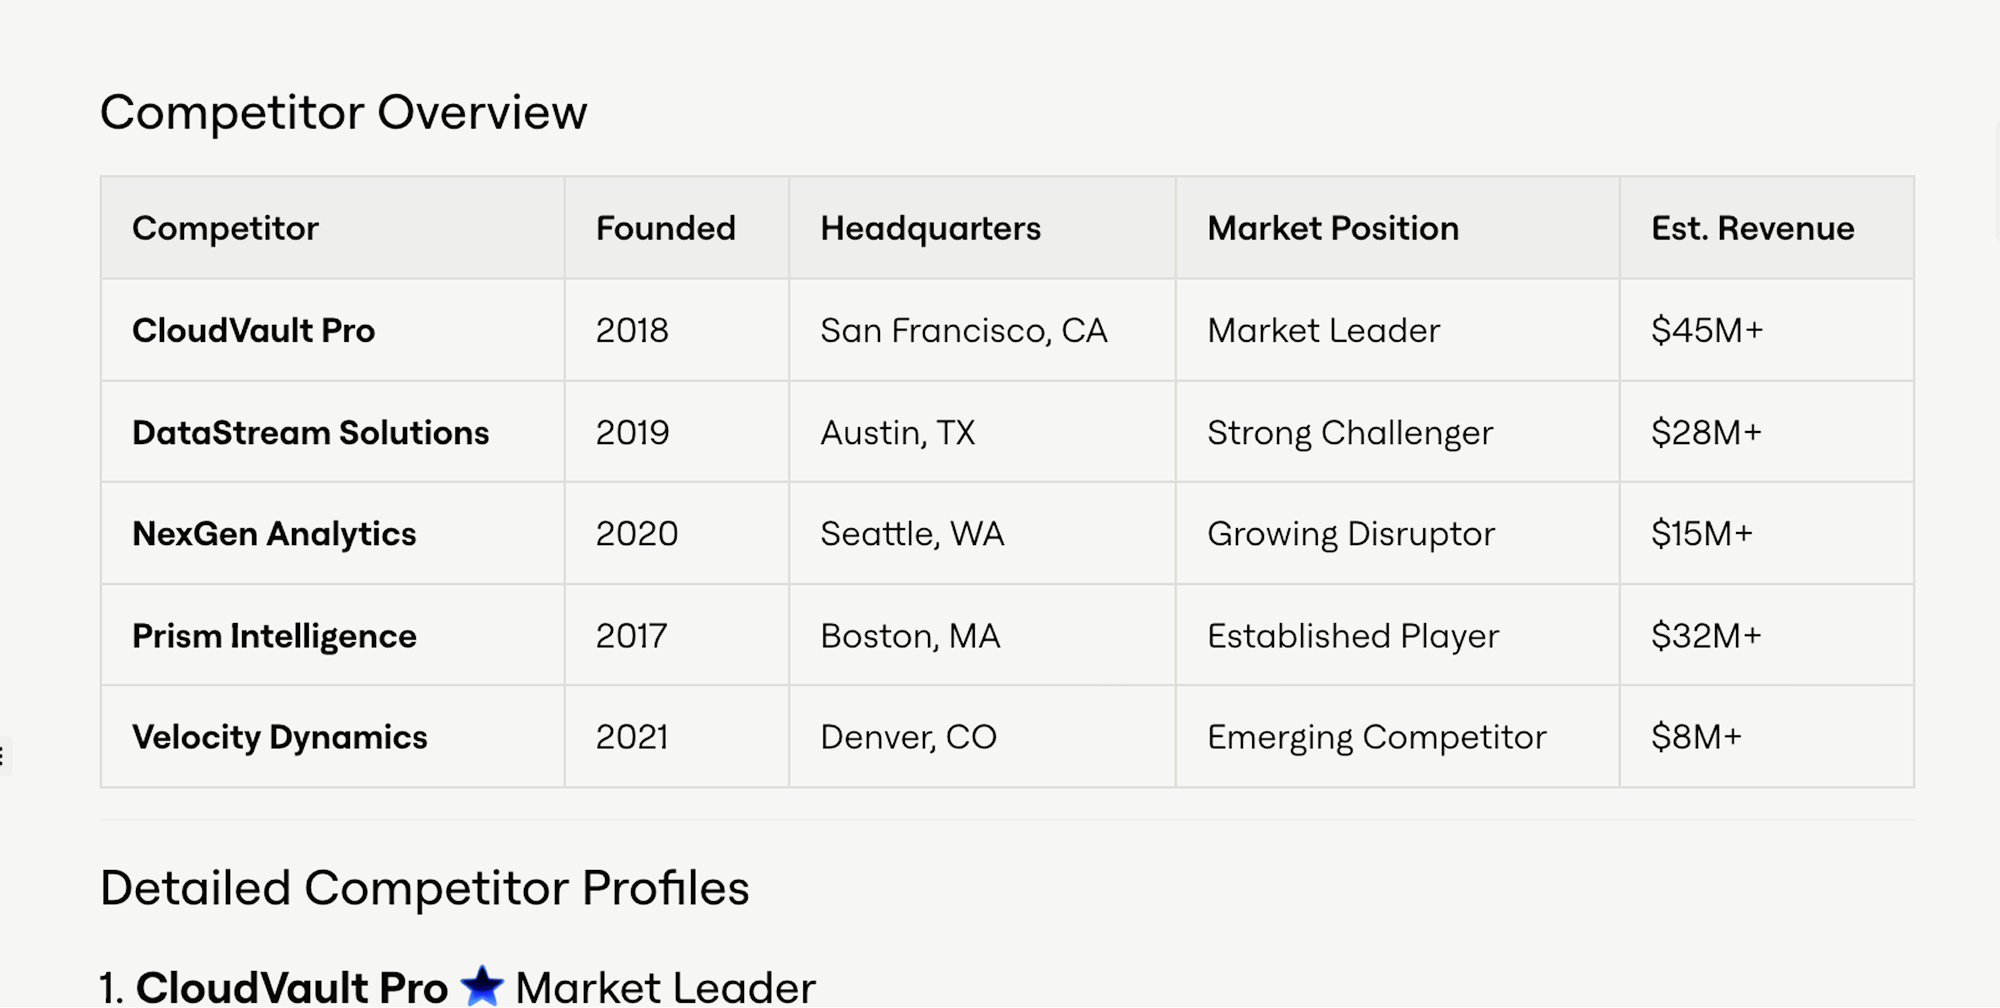Click the San Francisco, CA cell
Screen dimensions: 2000x1008
(963, 331)
